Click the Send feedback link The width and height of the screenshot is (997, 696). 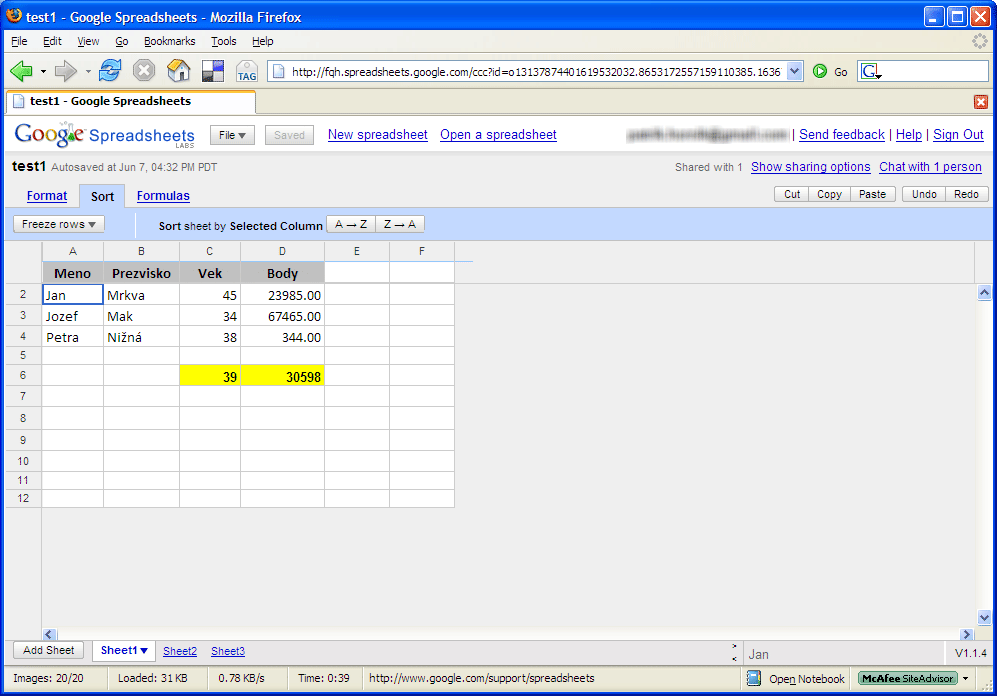coord(842,135)
